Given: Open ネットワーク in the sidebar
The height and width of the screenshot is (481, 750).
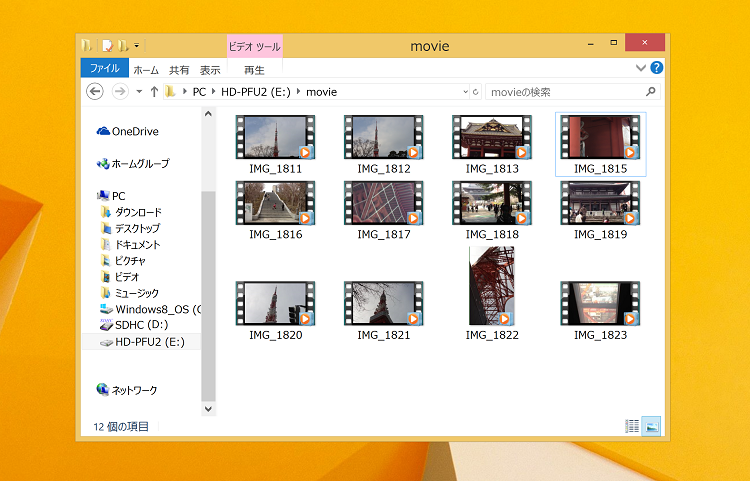Looking at the screenshot, I should pyautogui.click(x=134, y=390).
